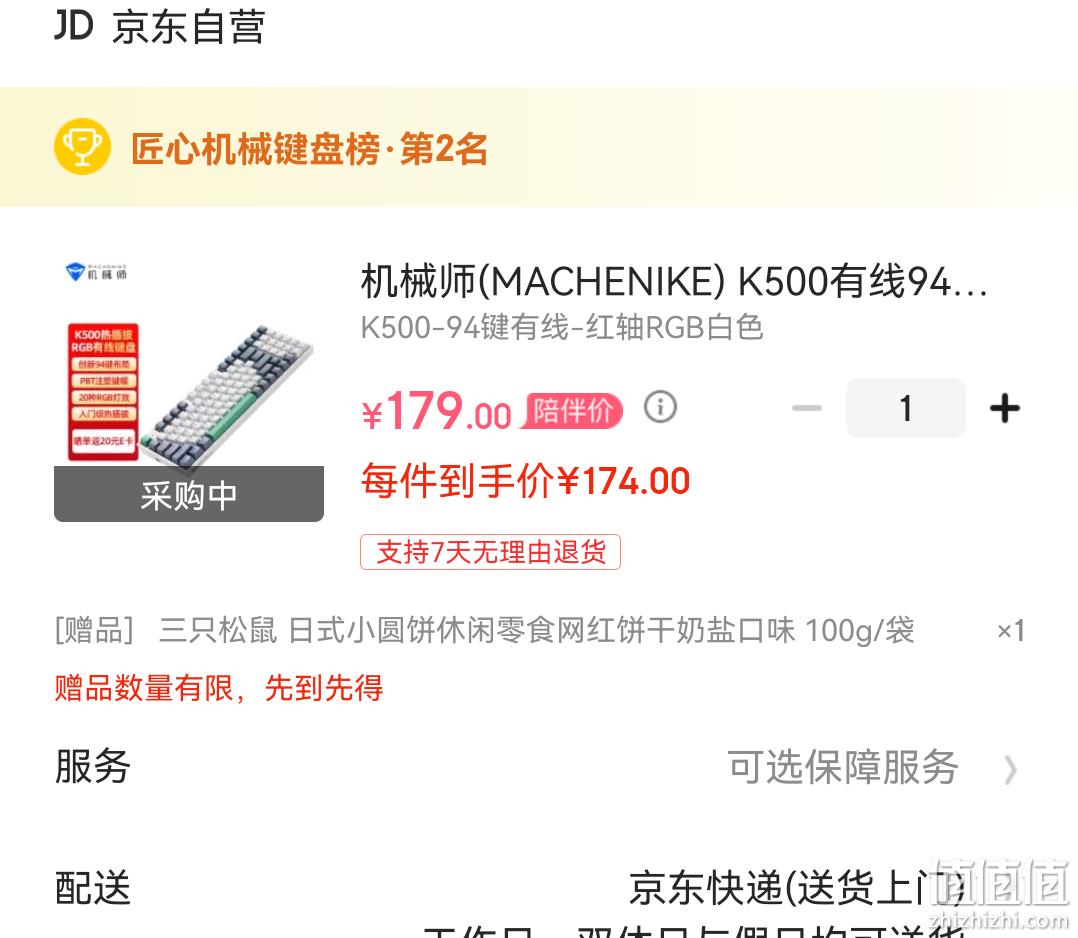Decrease quantity with the minus icon

pos(806,408)
